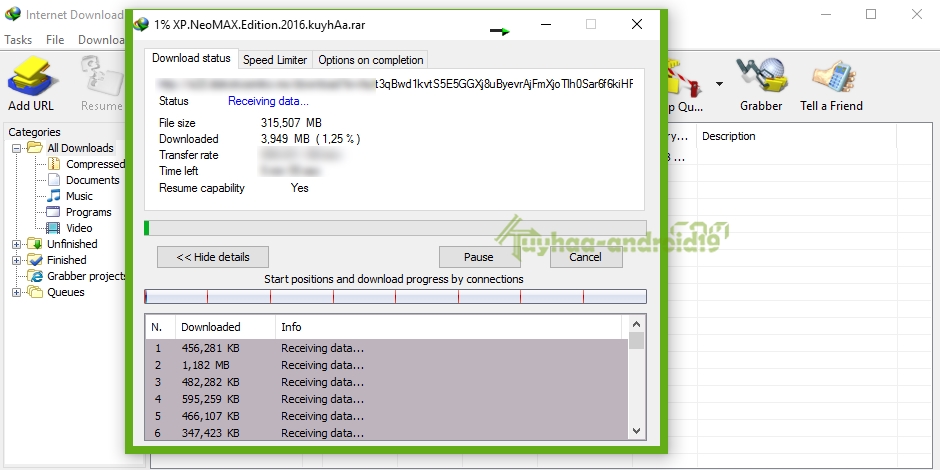The width and height of the screenshot is (940, 470).
Task: Click the IDM icon in download dialog title
Action: coord(141,25)
